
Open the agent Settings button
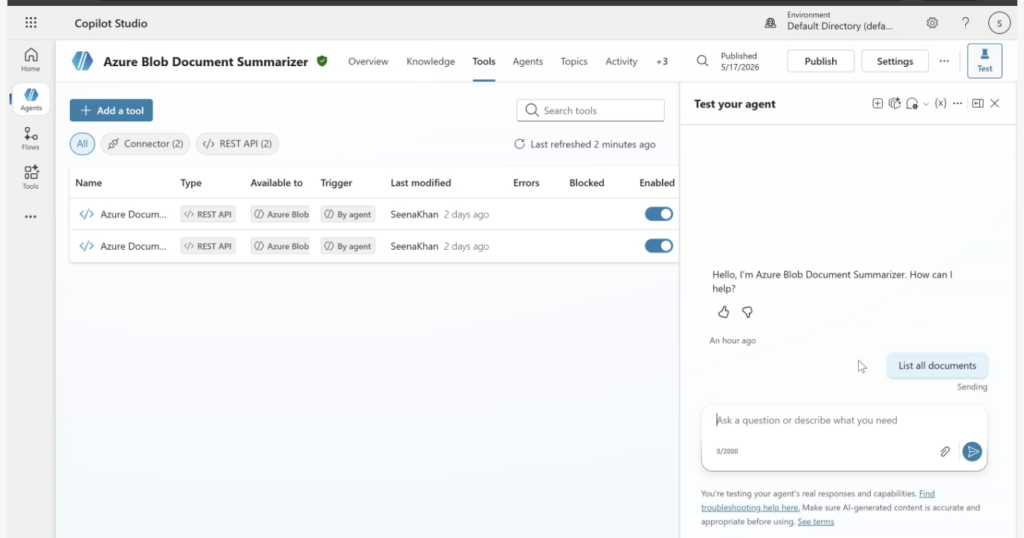[895, 61]
